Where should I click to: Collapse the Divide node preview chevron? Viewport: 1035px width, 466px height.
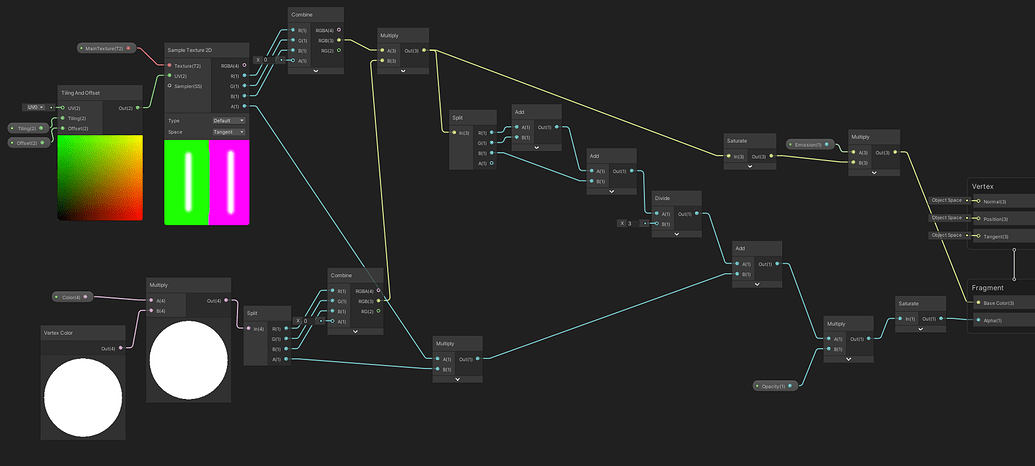pyautogui.click(x=677, y=236)
